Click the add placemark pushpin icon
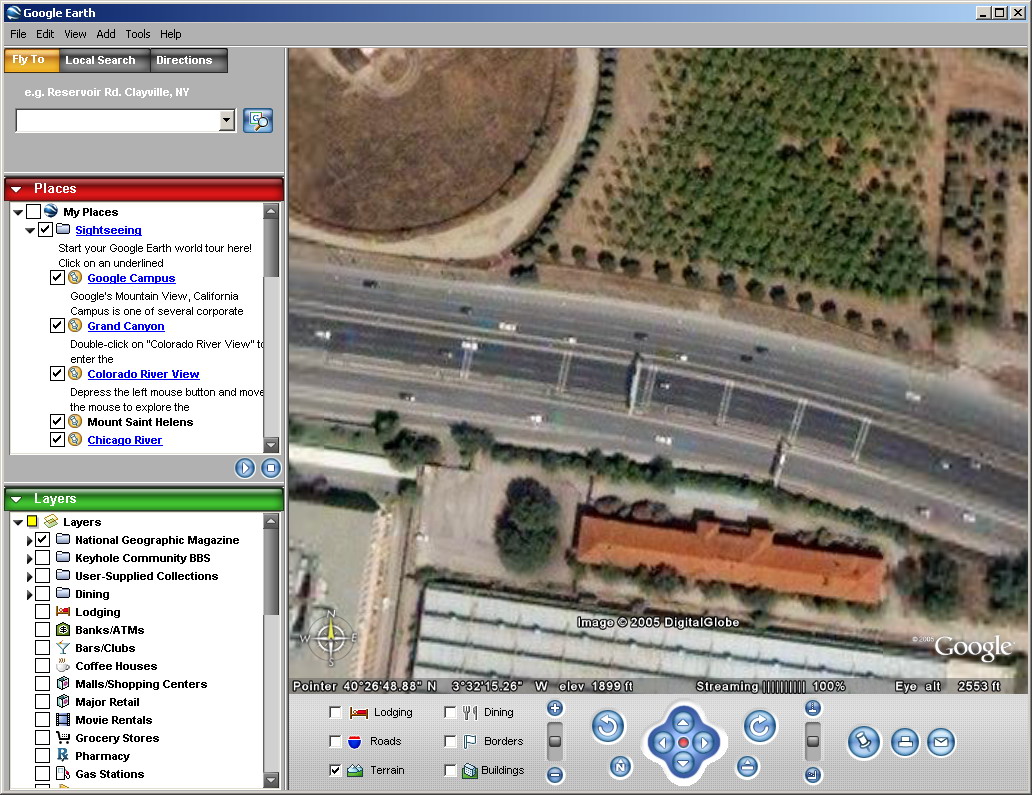Viewport: 1032px width, 795px height. 863,742
